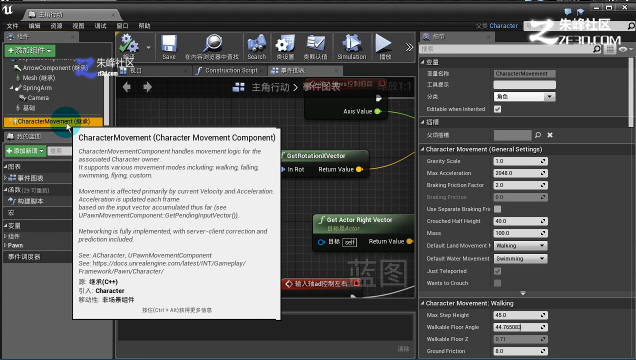Viewport: 636px width, 360px height.
Task: Clear the parent socket X icon
Action: [550, 135]
